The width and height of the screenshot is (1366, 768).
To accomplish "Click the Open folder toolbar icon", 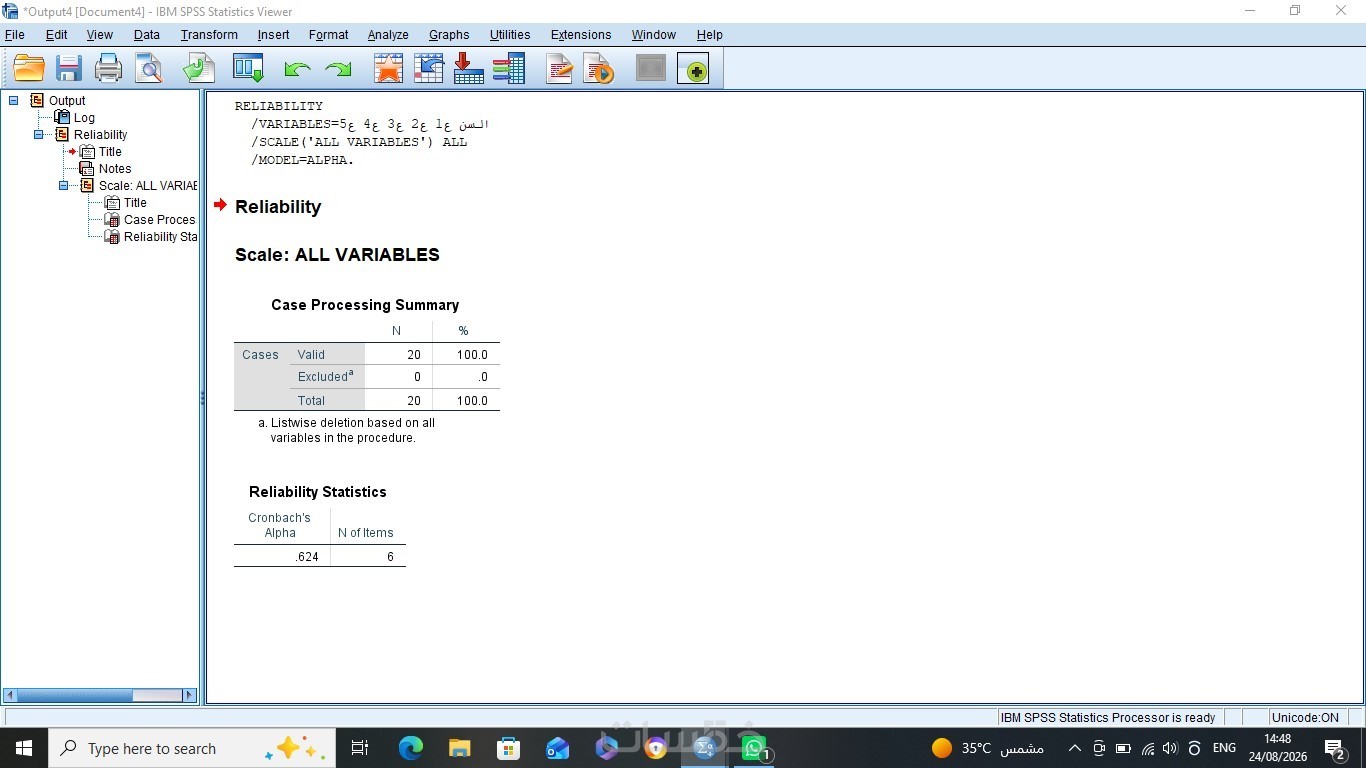I will (29, 69).
